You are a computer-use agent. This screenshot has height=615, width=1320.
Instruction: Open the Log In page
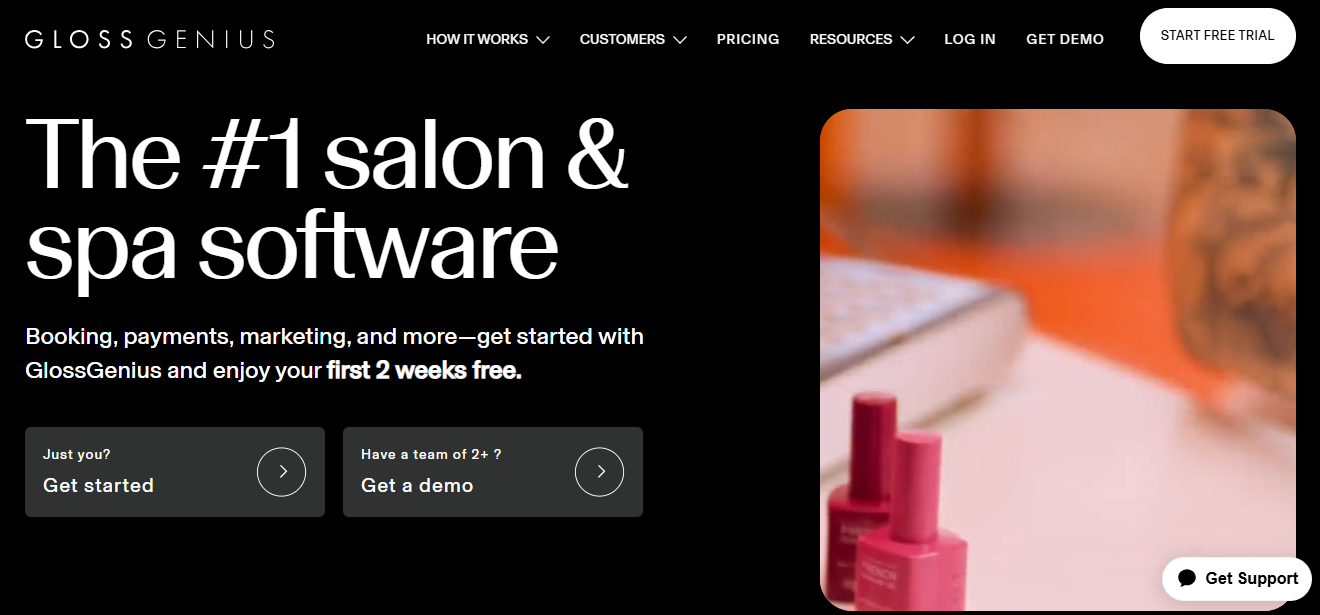tap(970, 39)
